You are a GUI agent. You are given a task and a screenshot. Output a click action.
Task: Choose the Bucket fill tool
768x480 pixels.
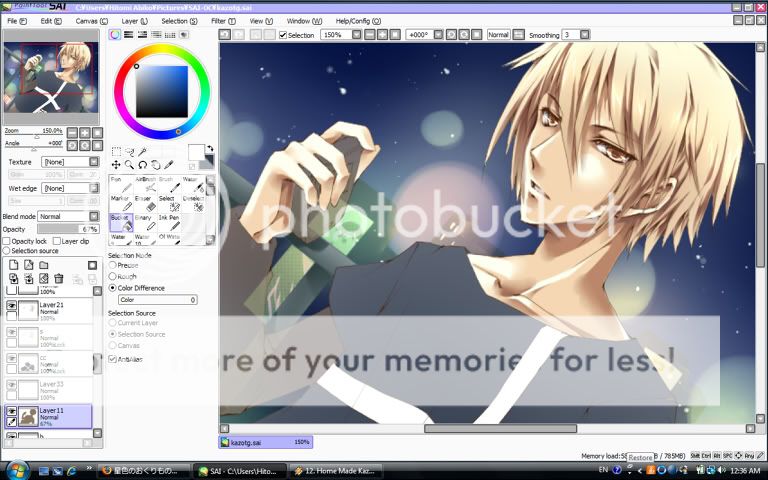click(x=120, y=223)
